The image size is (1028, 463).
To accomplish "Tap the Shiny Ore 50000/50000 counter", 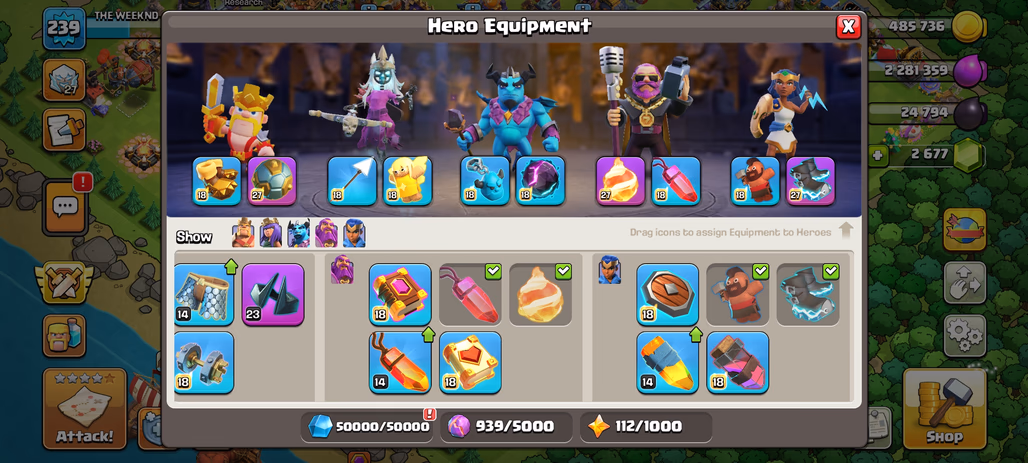I will [367, 427].
